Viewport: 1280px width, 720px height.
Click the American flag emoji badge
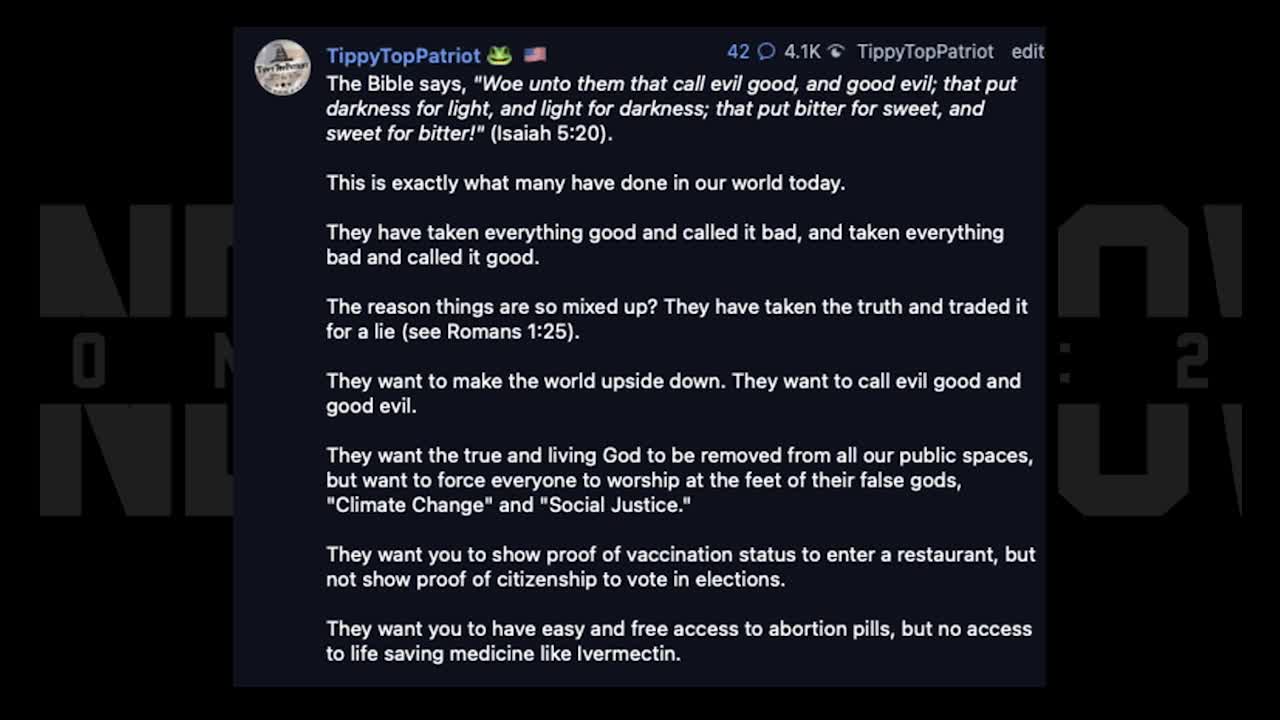coord(535,55)
